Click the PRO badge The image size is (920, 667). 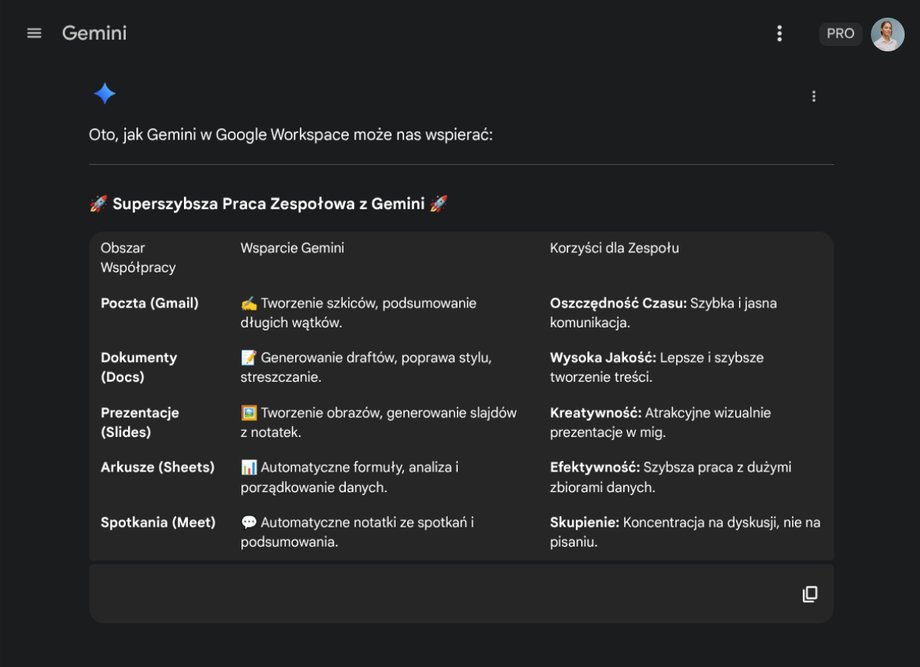(840, 34)
